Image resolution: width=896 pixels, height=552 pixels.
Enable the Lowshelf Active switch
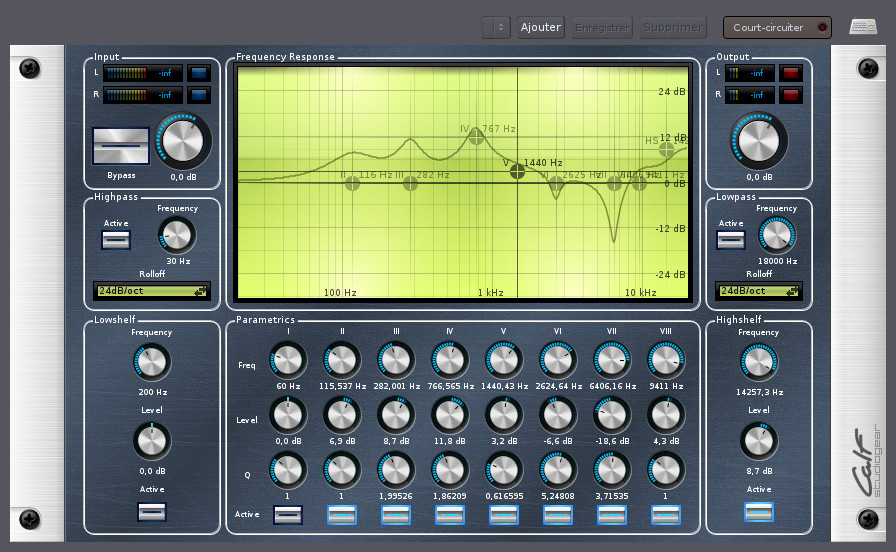click(x=152, y=512)
